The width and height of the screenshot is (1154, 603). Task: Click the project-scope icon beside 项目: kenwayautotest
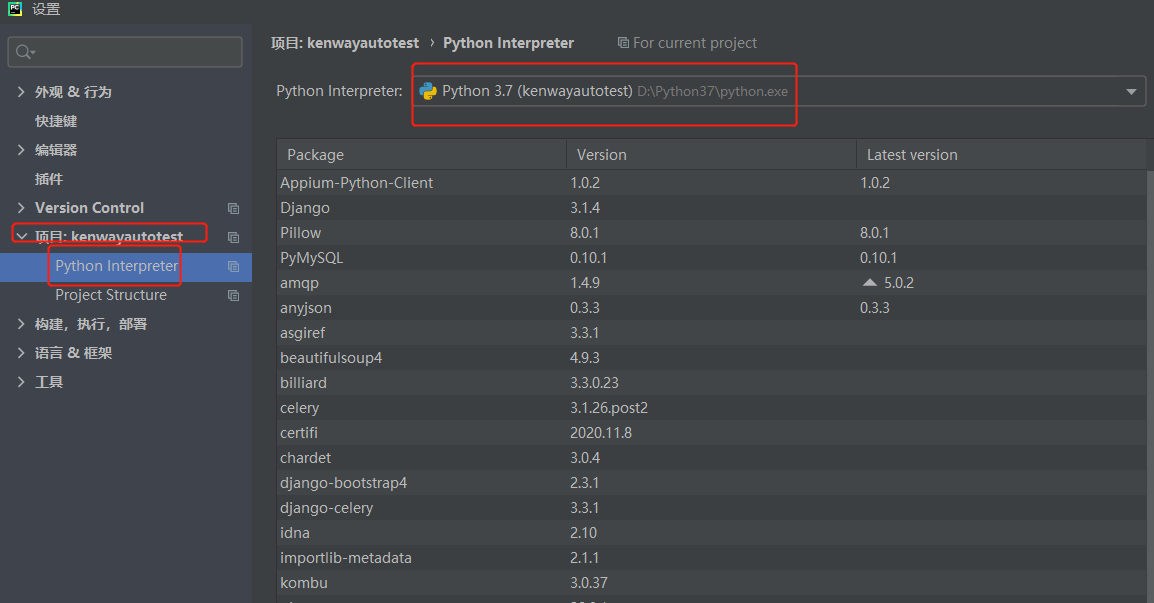pyautogui.click(x=233, y=237)
